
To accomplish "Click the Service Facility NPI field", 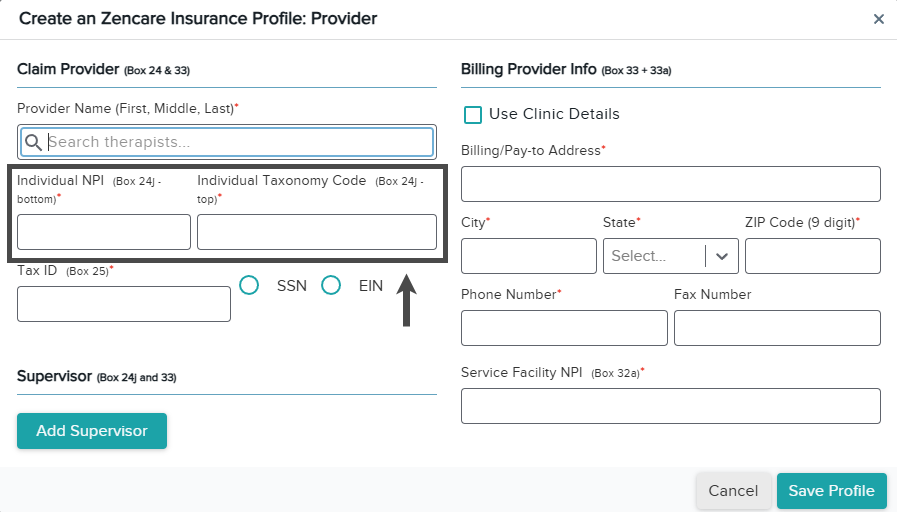I will click(670, 406).
